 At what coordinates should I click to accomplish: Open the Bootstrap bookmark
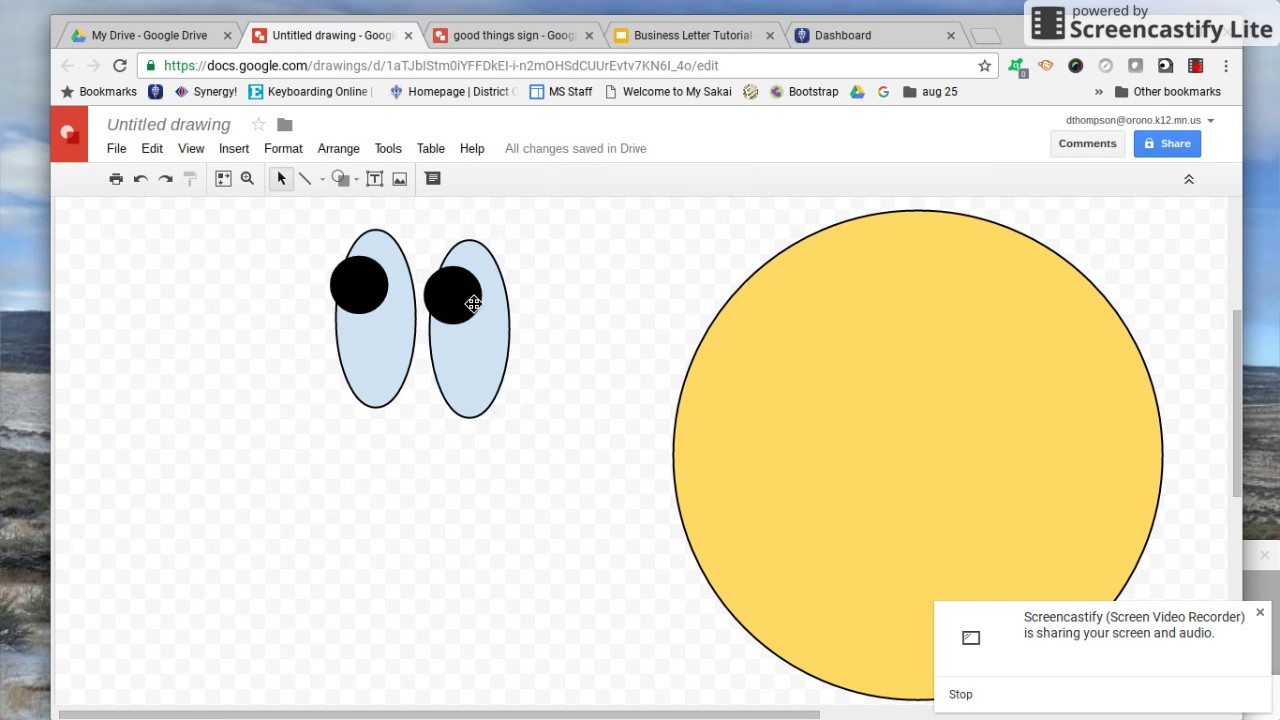pyautogui.click(x=813, y=91)
